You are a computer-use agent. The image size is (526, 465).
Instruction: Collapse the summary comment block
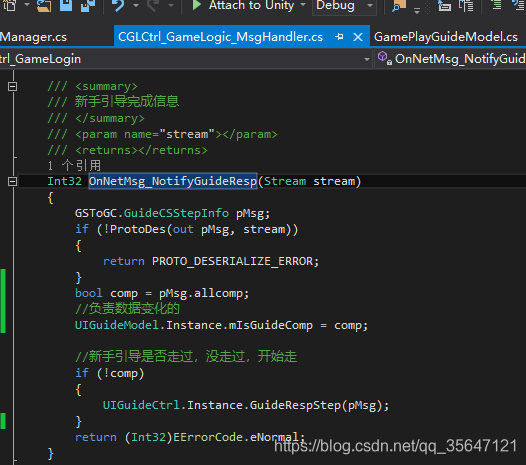click(x=12, y=87)
